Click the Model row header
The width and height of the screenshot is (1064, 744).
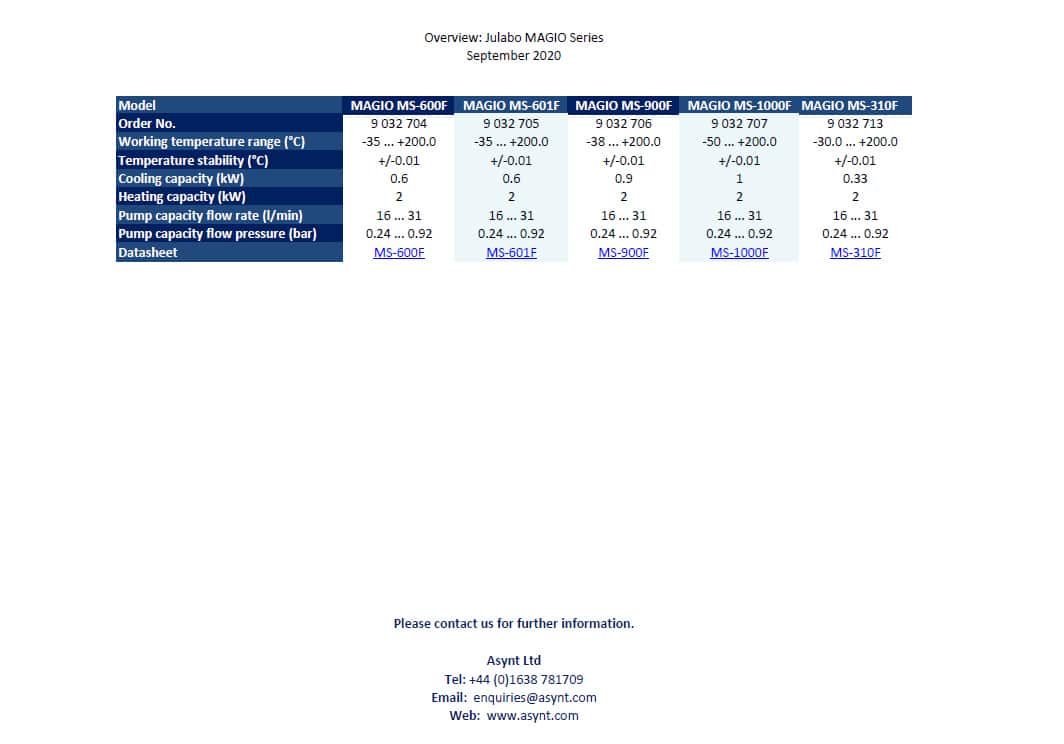(x=229, y=105)
